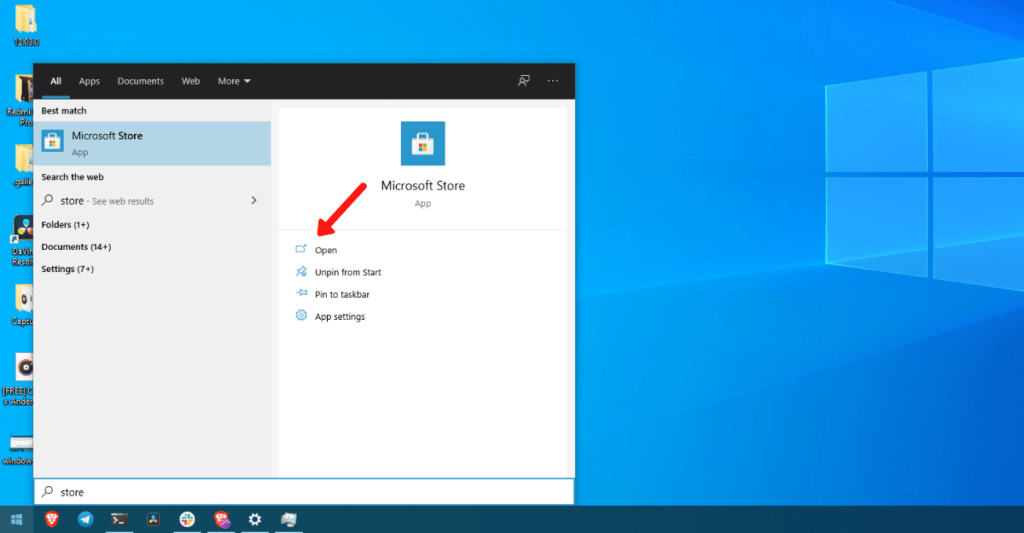
Task: Switch to the Apps search tab
Action: point(89,81)
